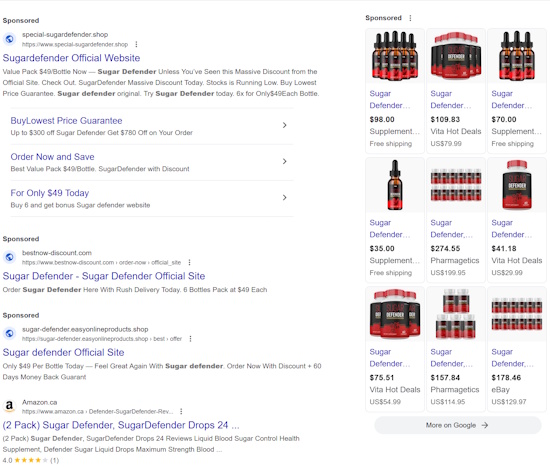This screenshot has width=550, height=469.
Task: Click the Amazon.ca site name
Action: pyautogui.click(x=40, y=402)
